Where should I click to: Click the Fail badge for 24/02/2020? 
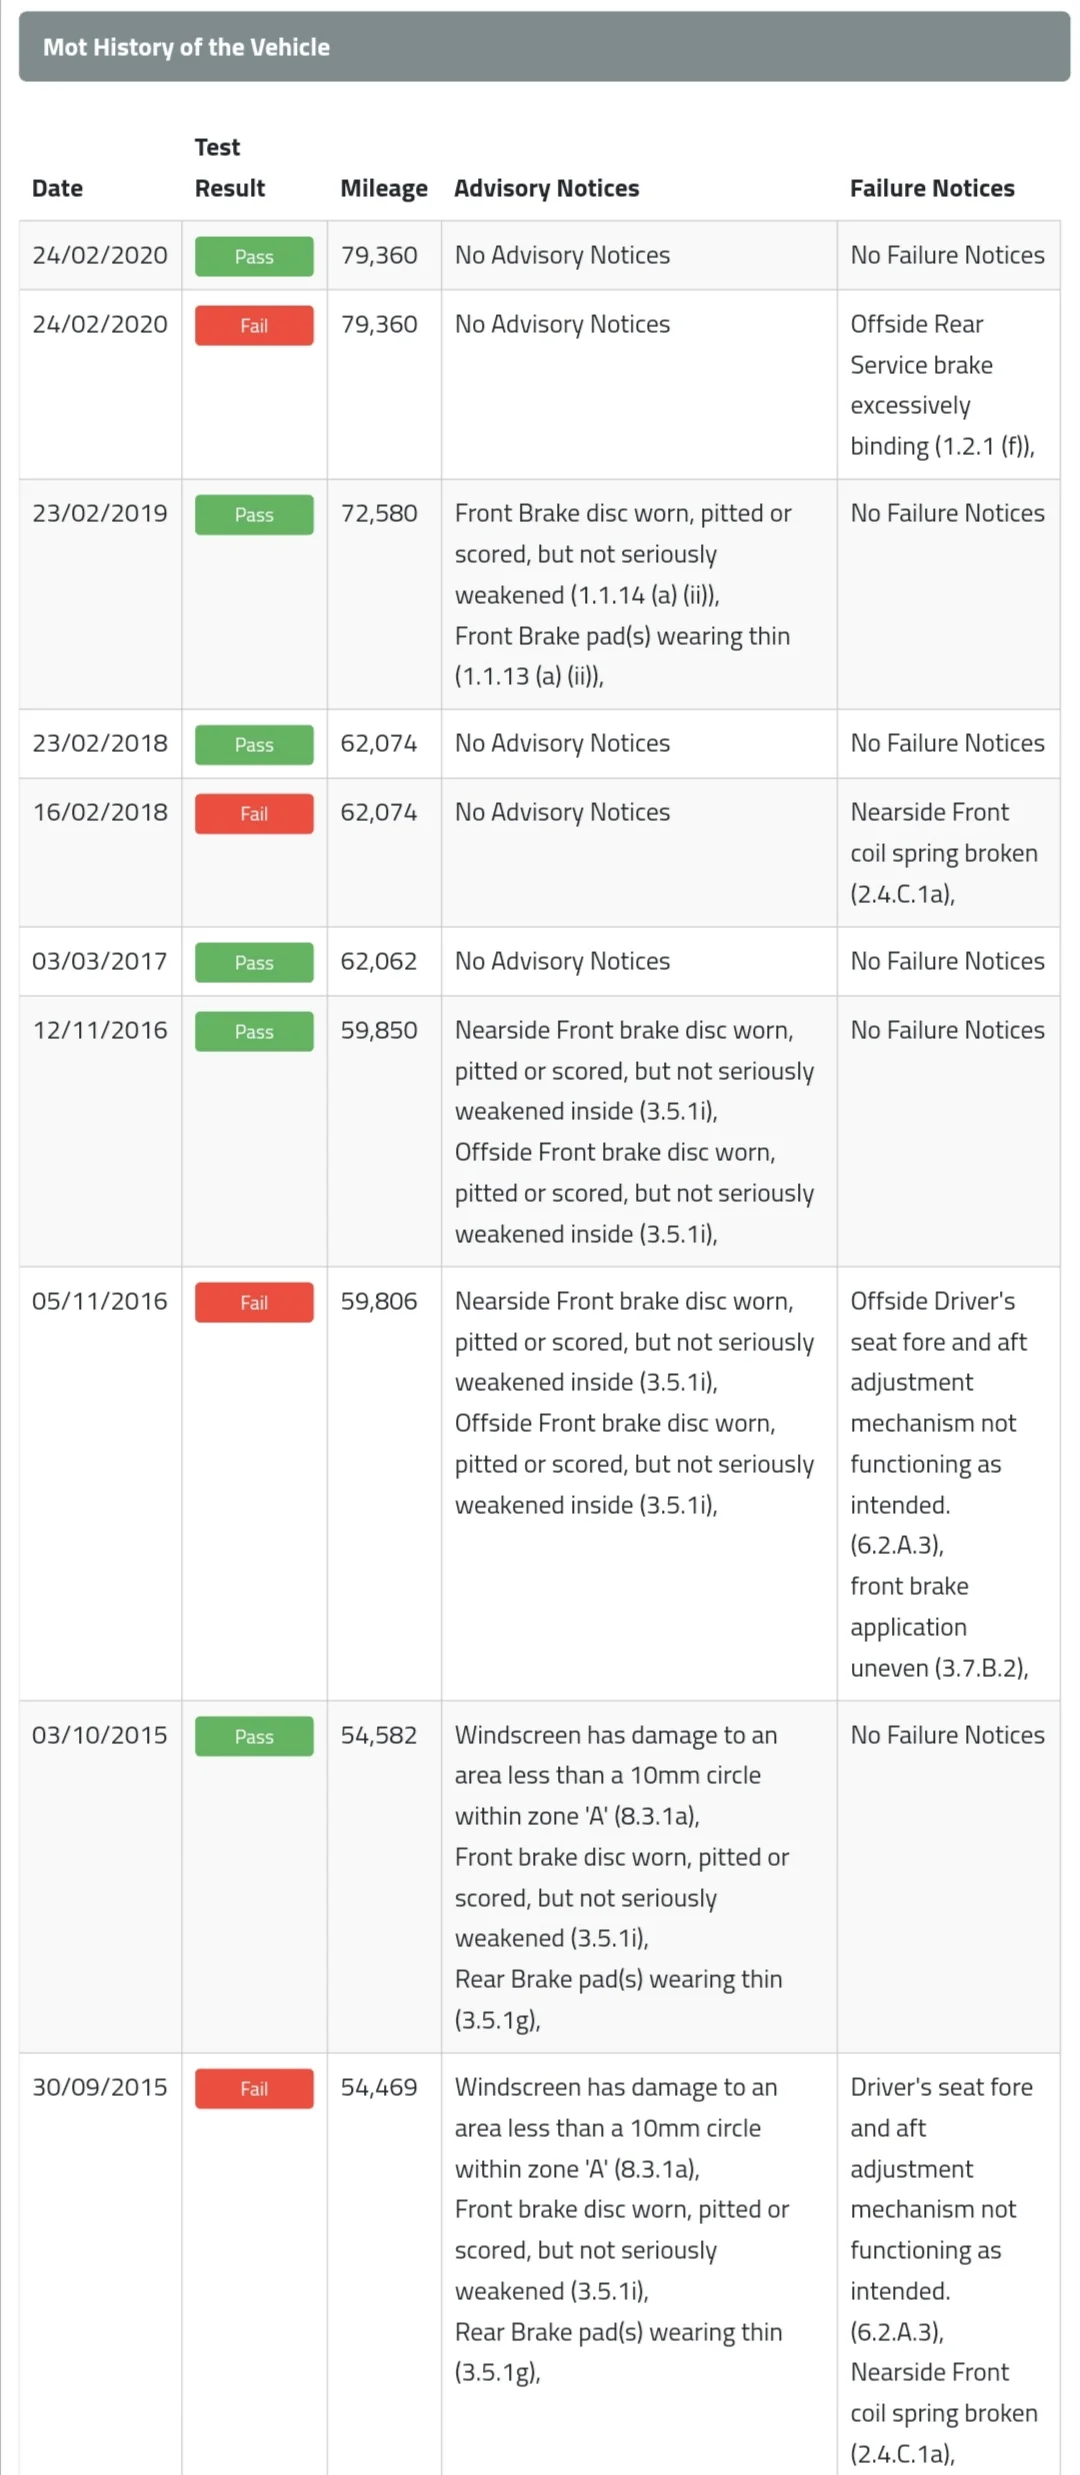point(254,325)
